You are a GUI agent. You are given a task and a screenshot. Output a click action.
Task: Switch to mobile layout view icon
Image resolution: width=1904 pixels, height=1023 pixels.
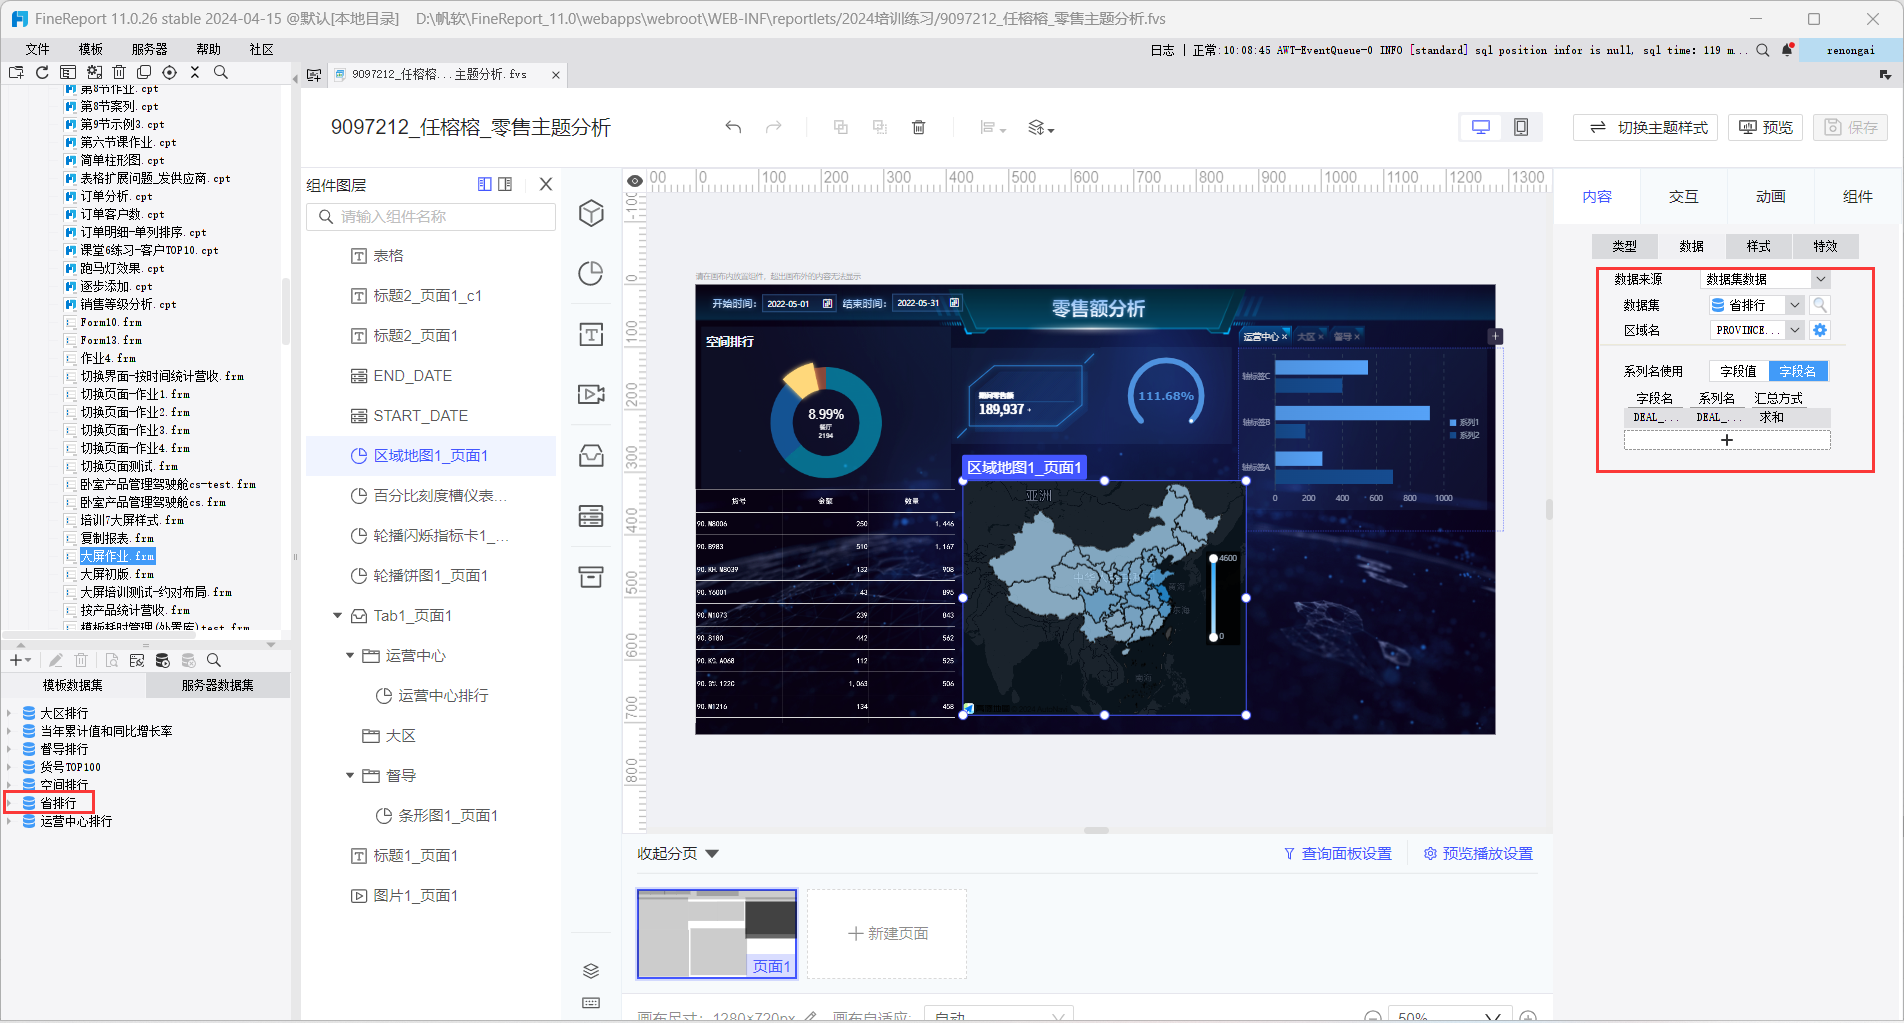1521,127
